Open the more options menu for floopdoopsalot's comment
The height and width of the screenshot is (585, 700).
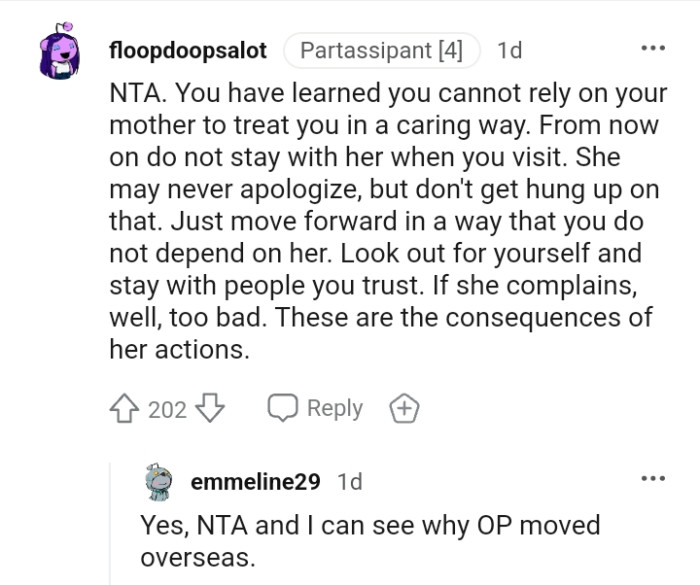pyautogui.click(x=652, y=48)
